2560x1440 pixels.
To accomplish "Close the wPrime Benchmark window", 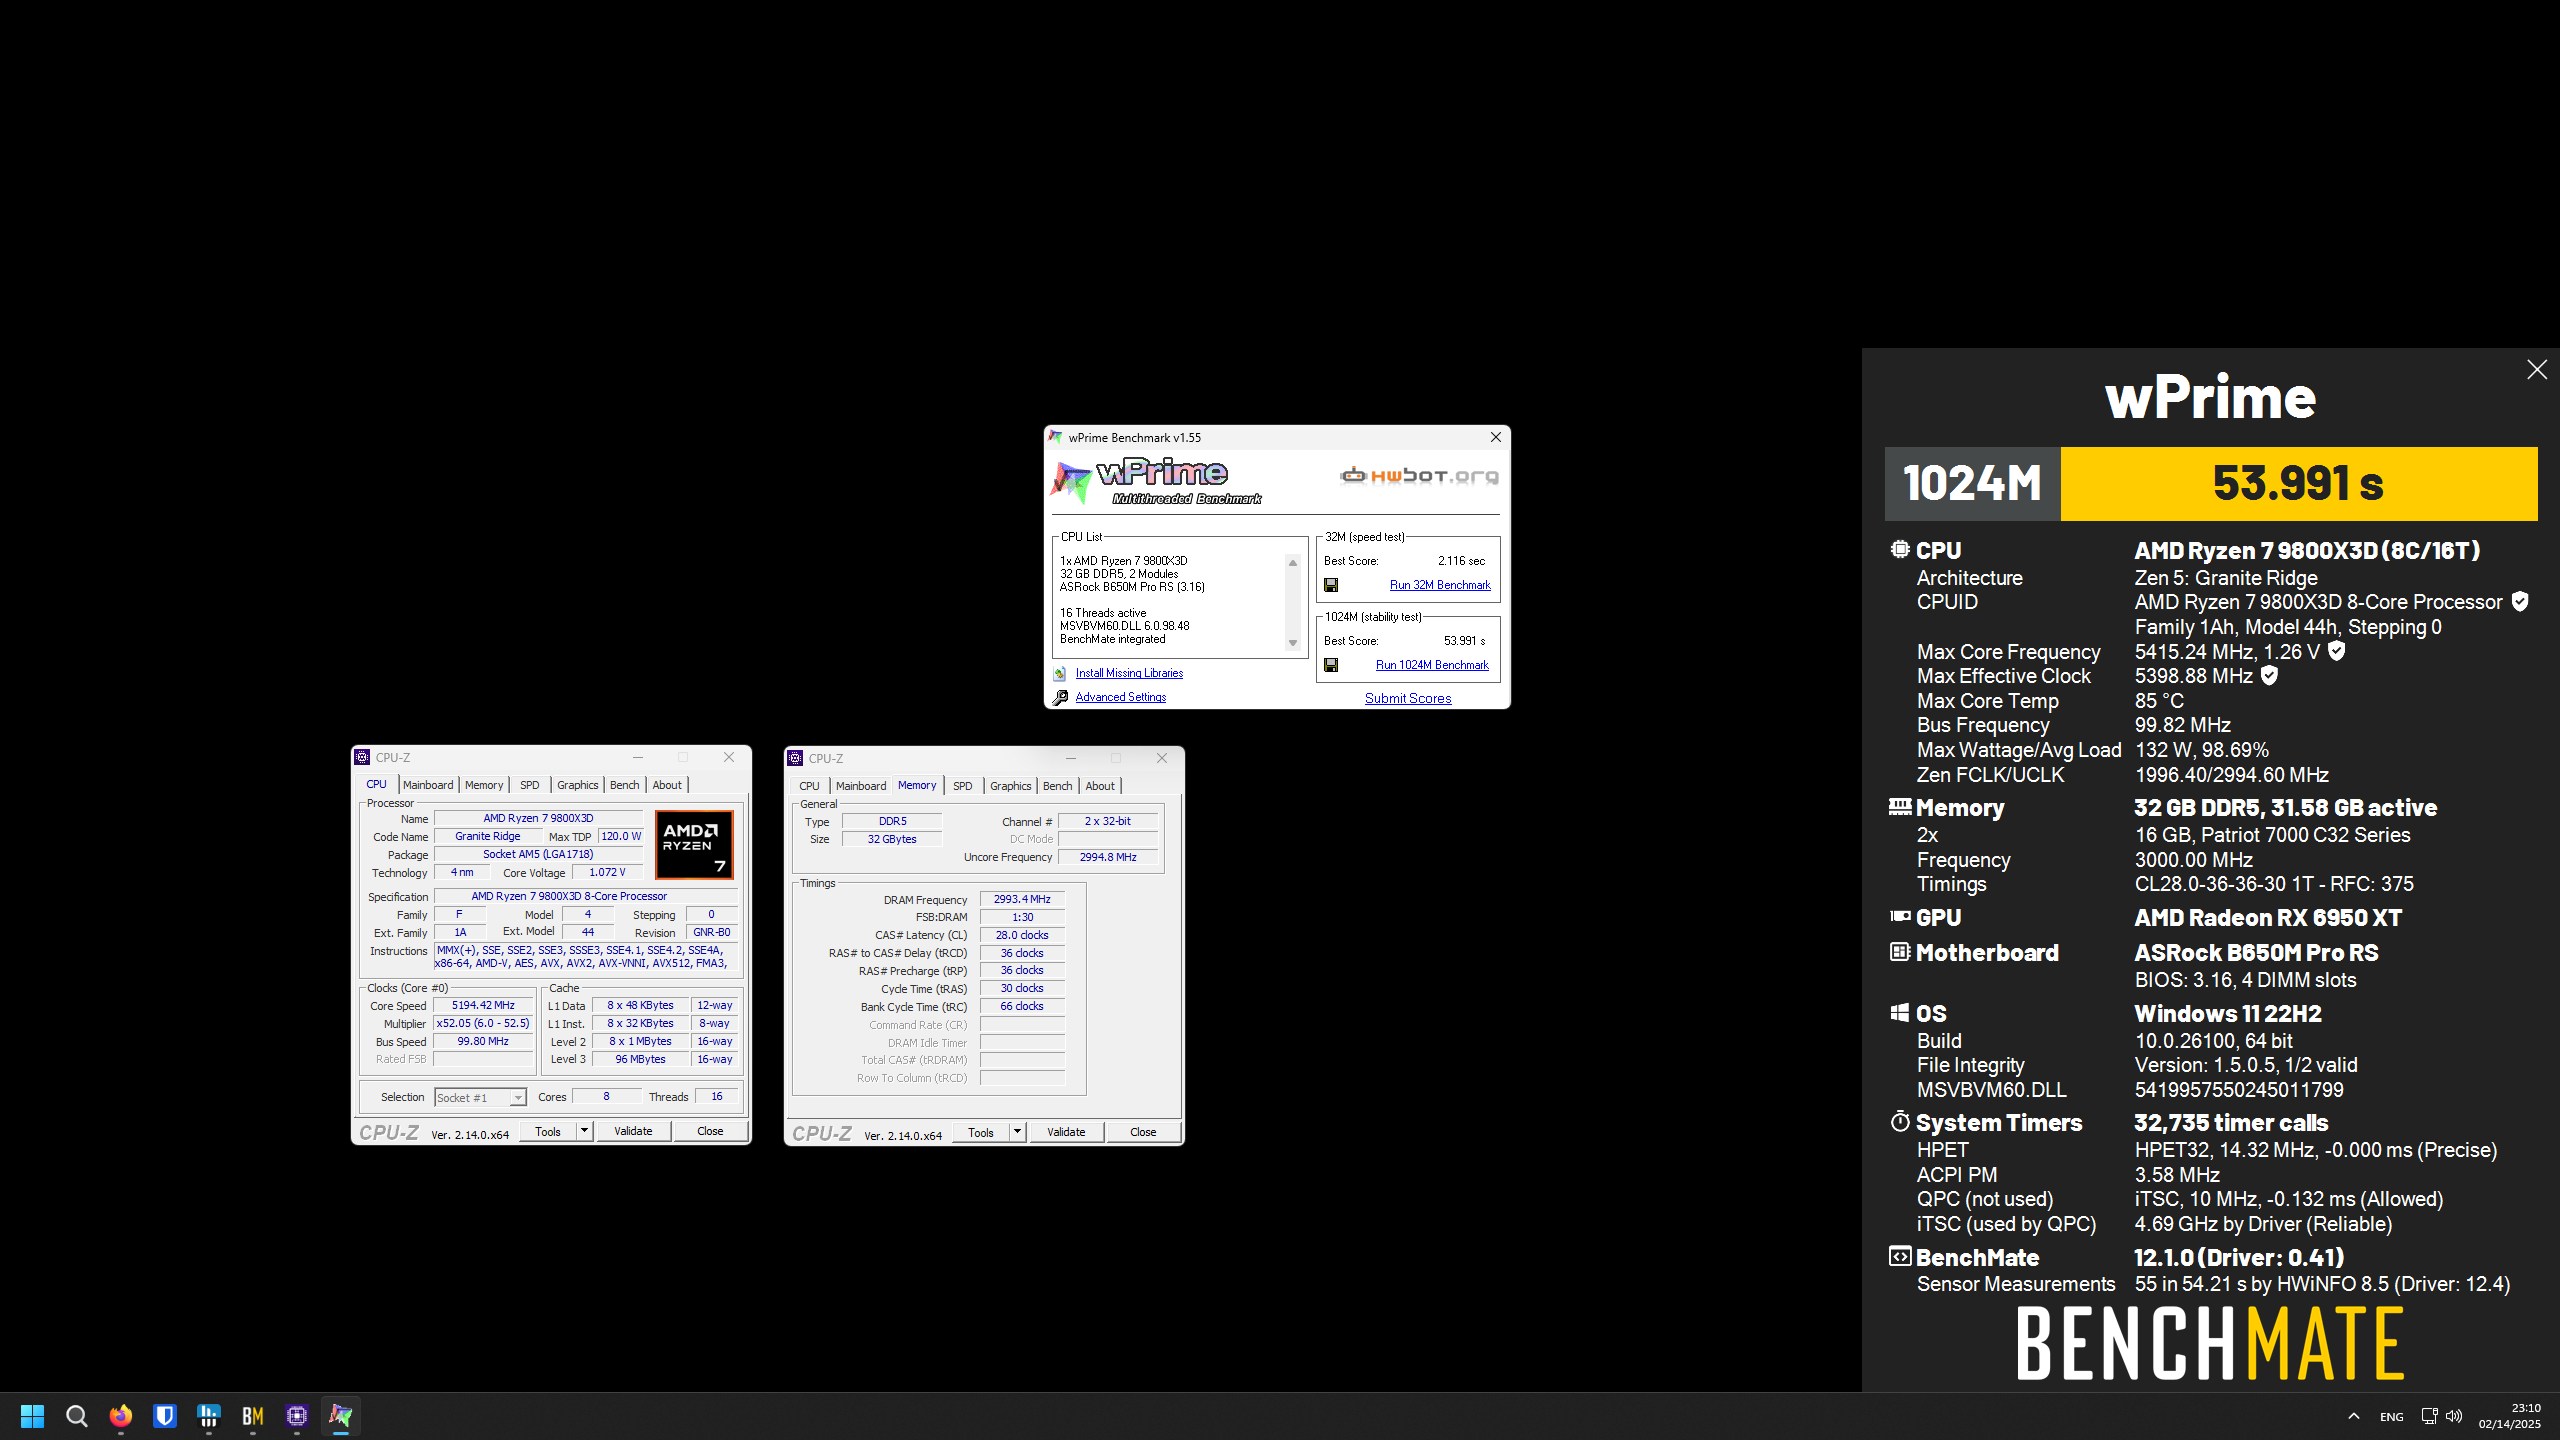I will [x=1495, y=437].
